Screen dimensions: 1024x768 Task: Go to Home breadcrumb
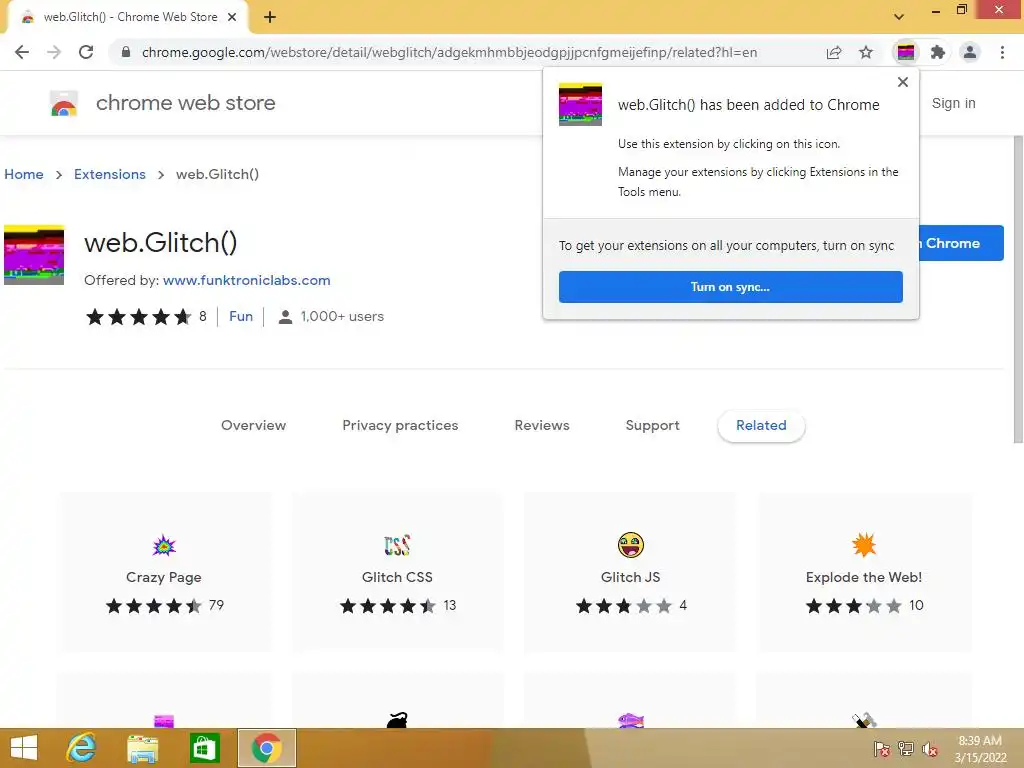click(24, 174)
